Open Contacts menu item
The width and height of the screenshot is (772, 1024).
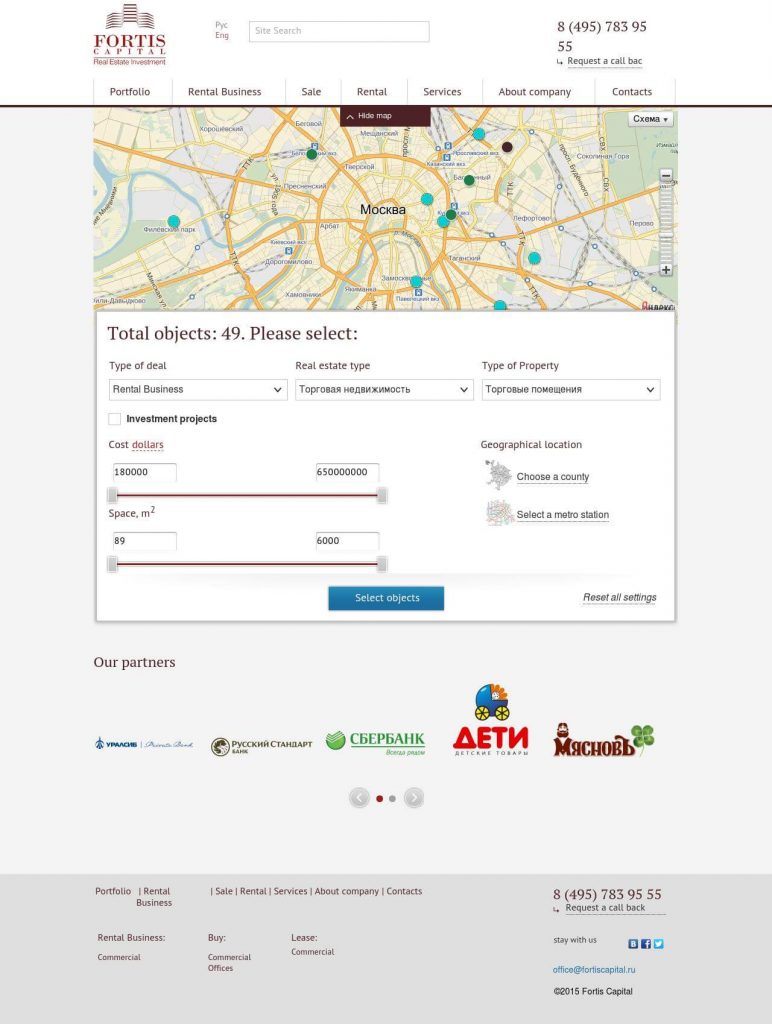click(x=632, y=92)
